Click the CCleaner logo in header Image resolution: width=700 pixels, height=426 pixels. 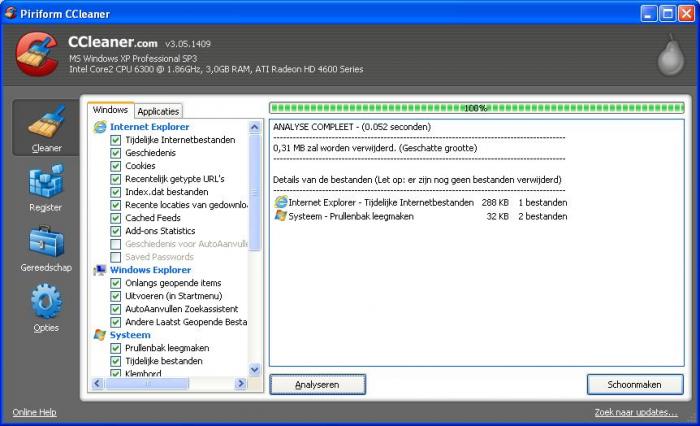tap(37, 54)
